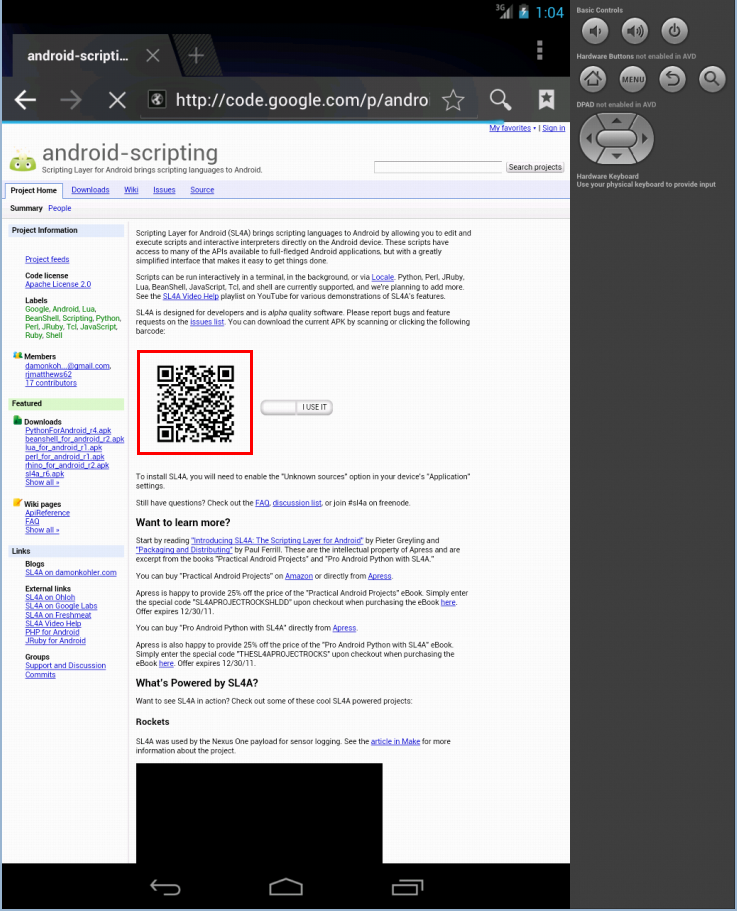Click the project search text field
Screen dimensions: 737x911
[x=438, y=167]
